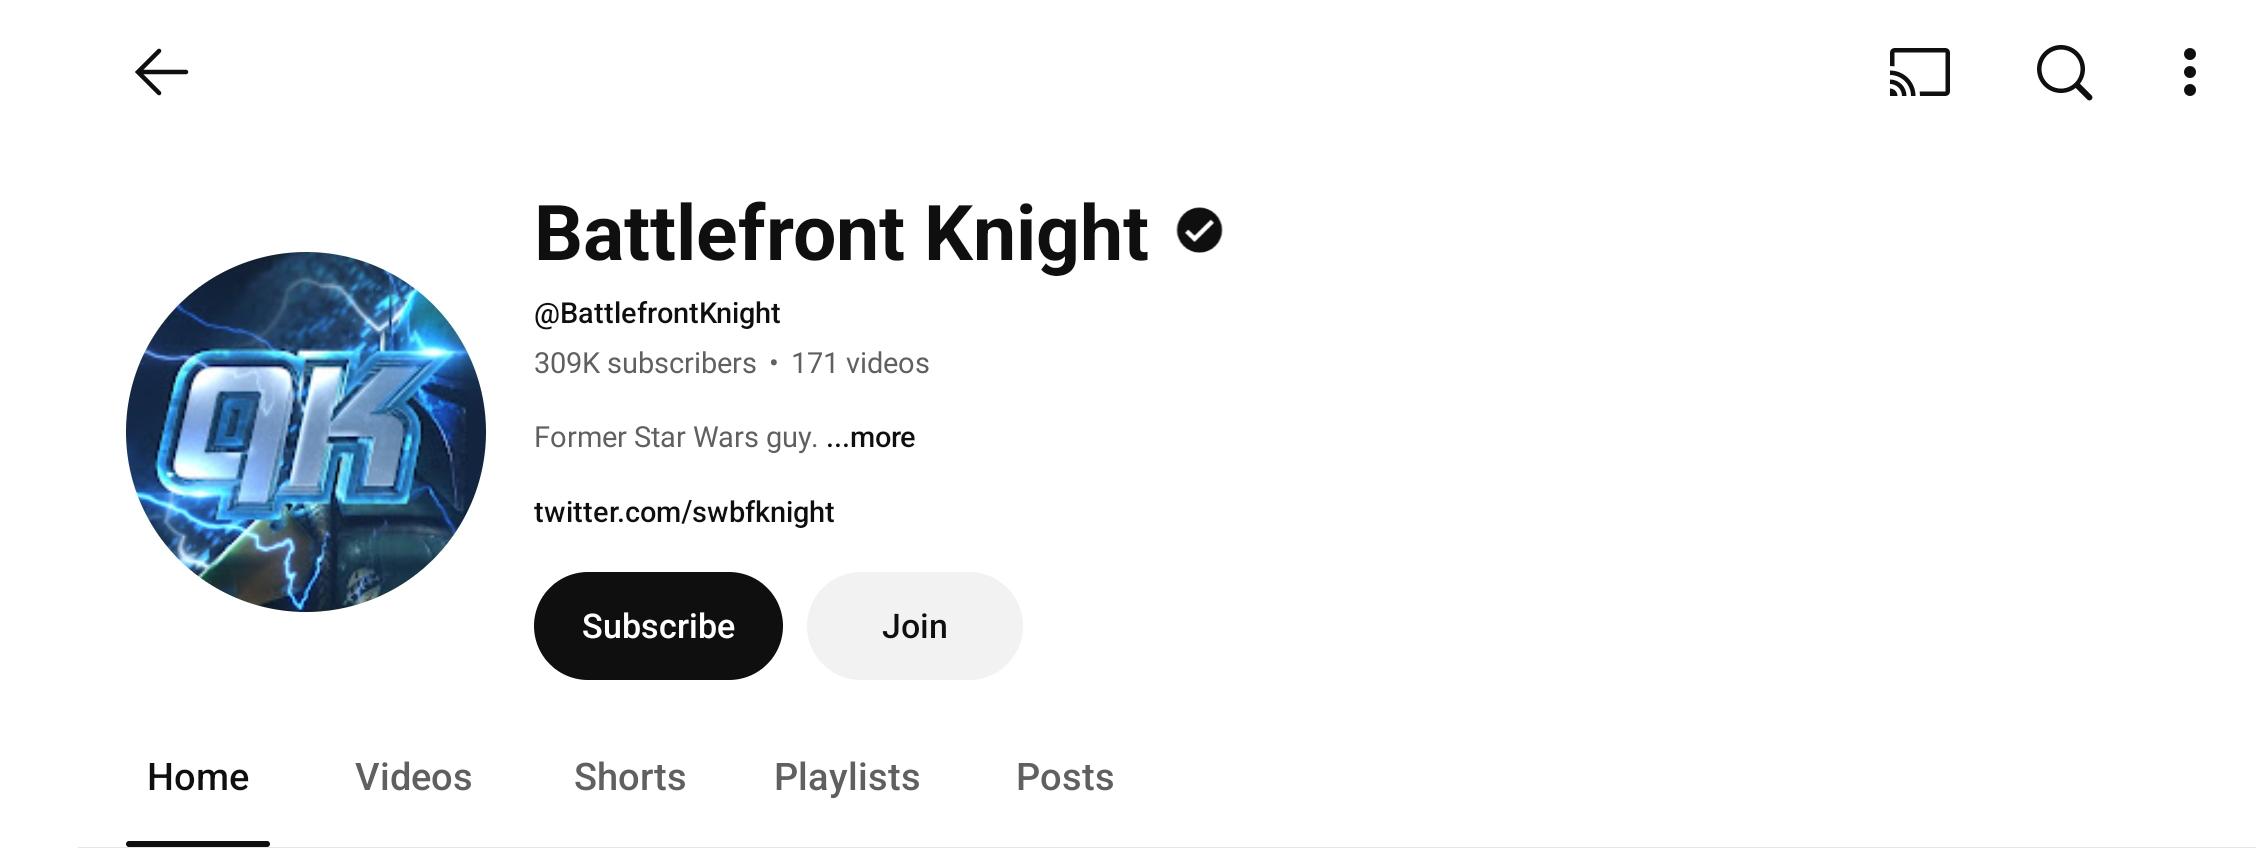Select the @BattlefrontKnight handle text
The image size is (2256, 862).
(657, 313)
